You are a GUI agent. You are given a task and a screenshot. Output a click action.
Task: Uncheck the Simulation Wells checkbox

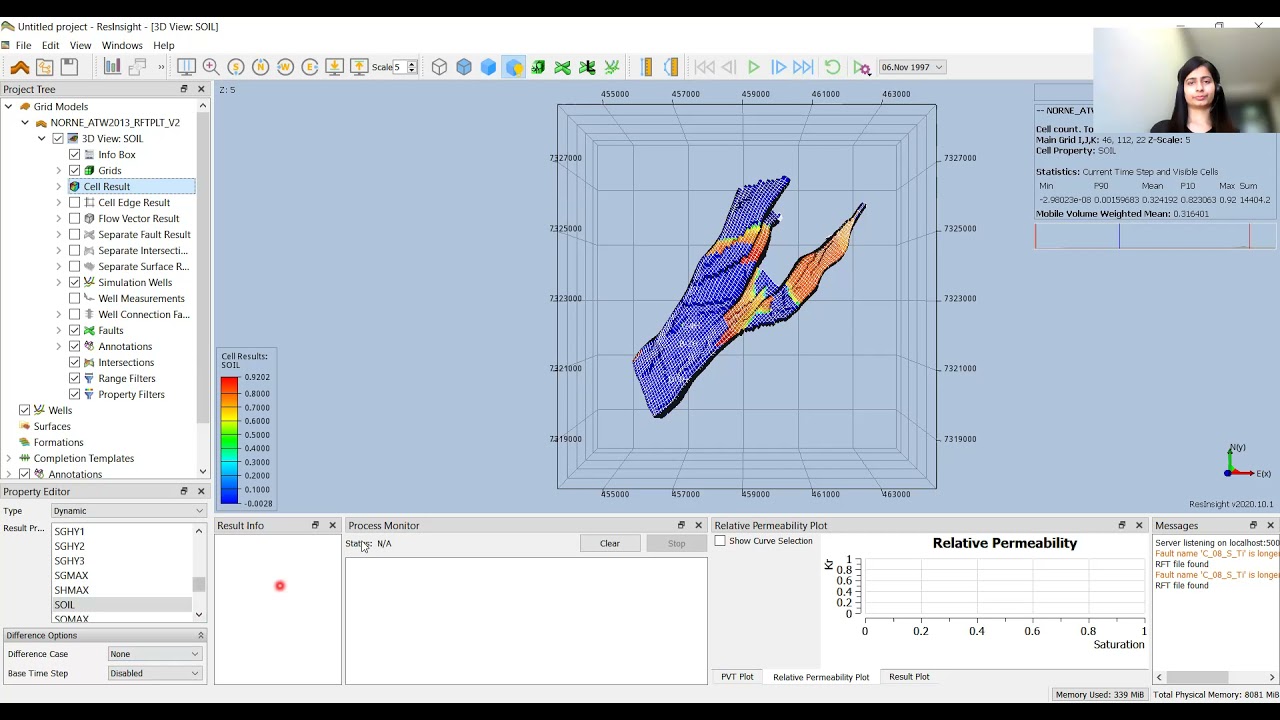(x=75, y=282)
